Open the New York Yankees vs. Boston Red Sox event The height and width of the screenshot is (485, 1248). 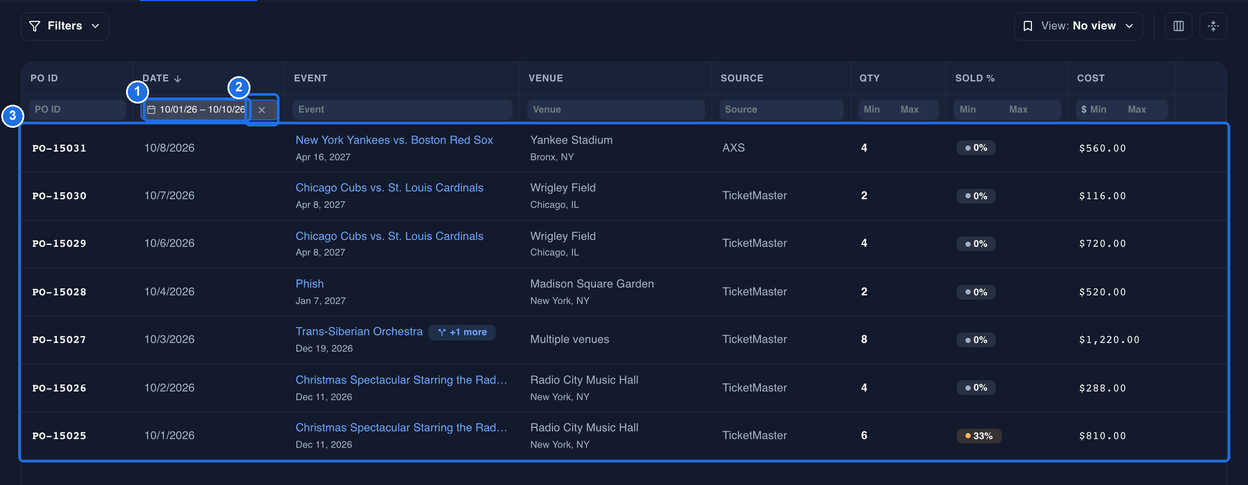tap(394, 140)
